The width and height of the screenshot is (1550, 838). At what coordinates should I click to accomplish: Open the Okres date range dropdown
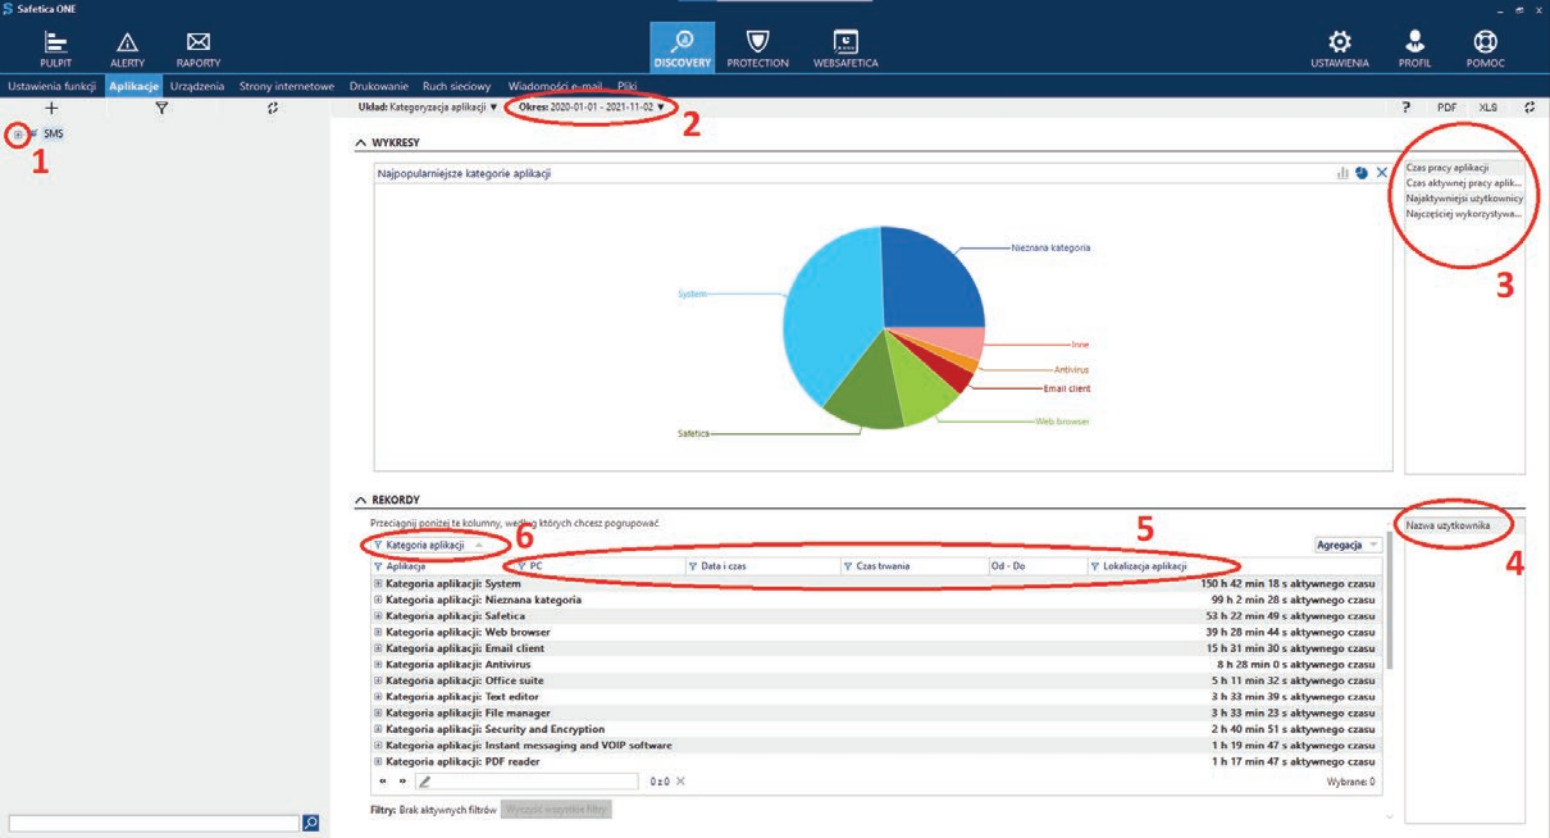pyautogui.click(x=591, y=107)
